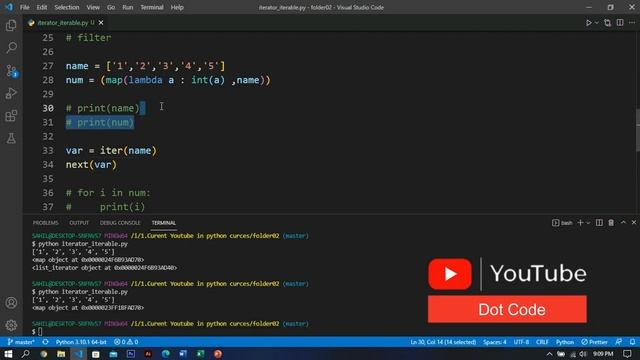The height and width of the screenshot is (360, 640).
Task: Open Photoshop from the taskbar
Action: coord(131,353)
